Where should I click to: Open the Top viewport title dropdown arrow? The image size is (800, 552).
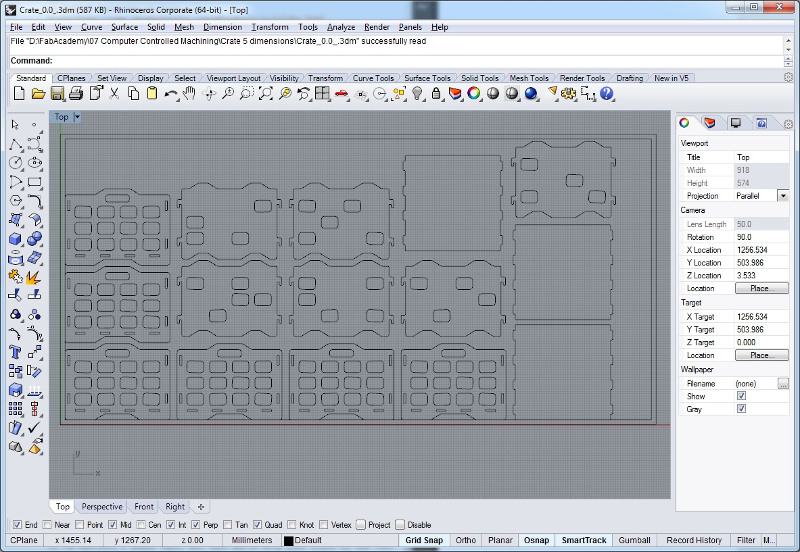tap(77, 117)
